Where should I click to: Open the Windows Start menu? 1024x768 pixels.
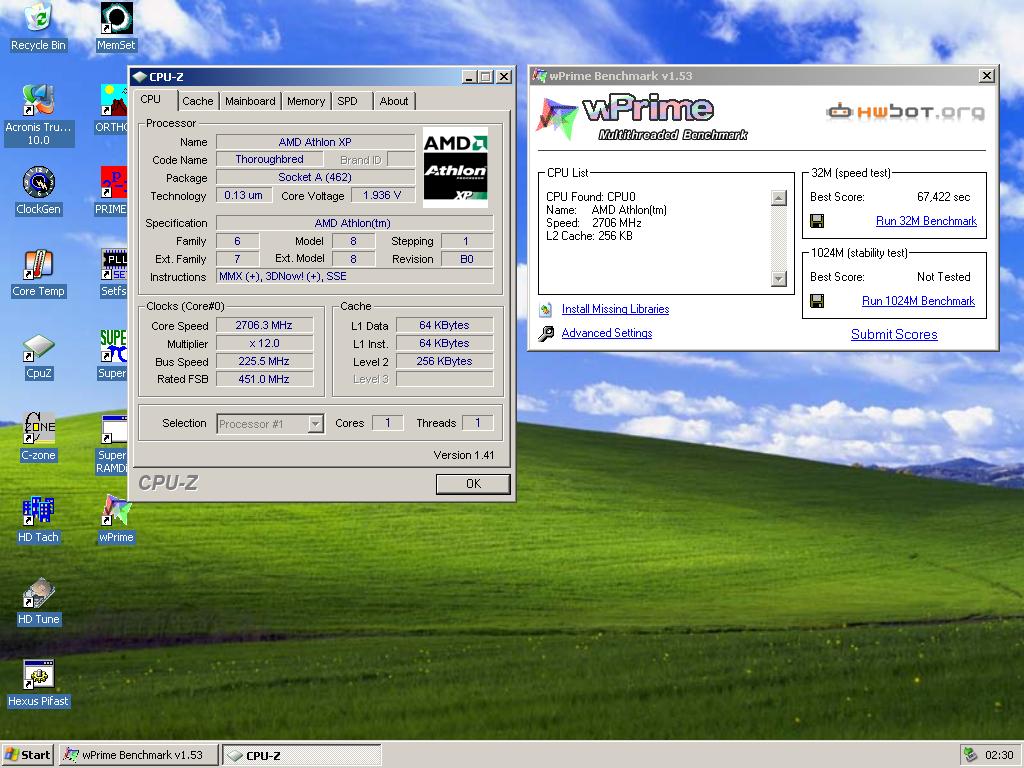(27, 755)
